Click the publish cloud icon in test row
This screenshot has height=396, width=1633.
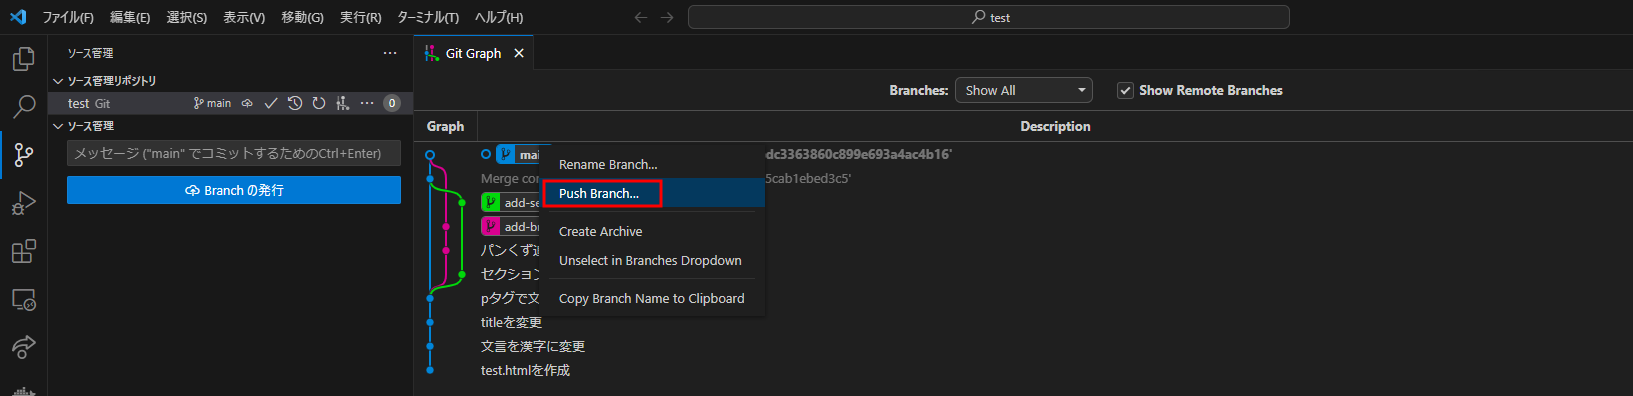pyautogui.click(x=247, y=103)
